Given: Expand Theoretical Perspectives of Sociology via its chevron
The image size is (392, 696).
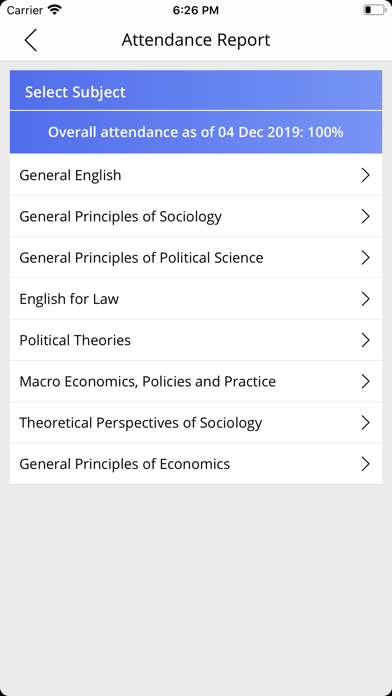Looking at the screenshot, I should pos(365,423).
